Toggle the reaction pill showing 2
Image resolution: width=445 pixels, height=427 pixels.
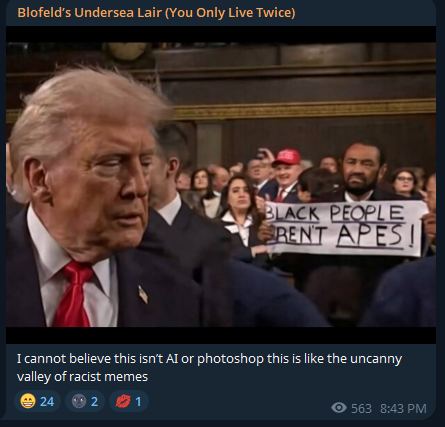pyautogui.click(x=85, y=401)
